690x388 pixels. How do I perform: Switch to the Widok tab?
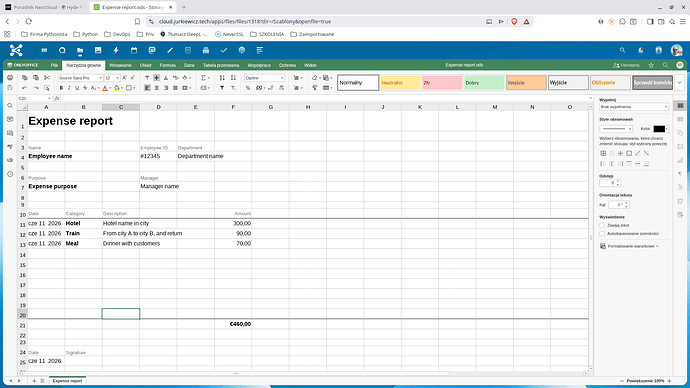click(x=310, y=65)
